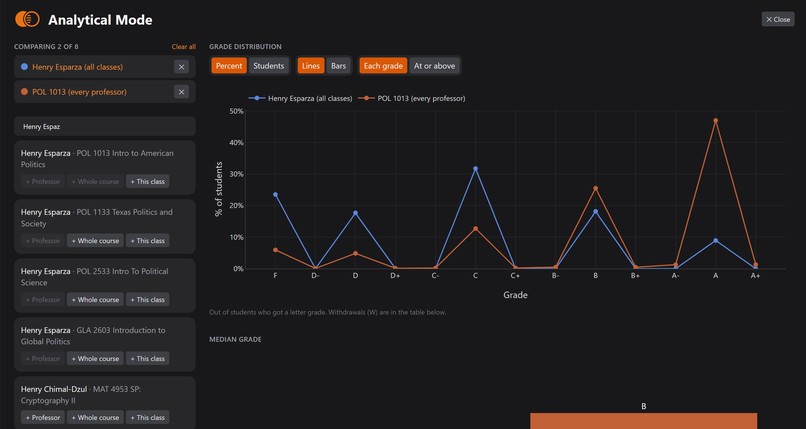The width and height of the screenshot is (806, 429).
Task: Toggle Henry Esparza series in chart legend
Action: [300, 98]
